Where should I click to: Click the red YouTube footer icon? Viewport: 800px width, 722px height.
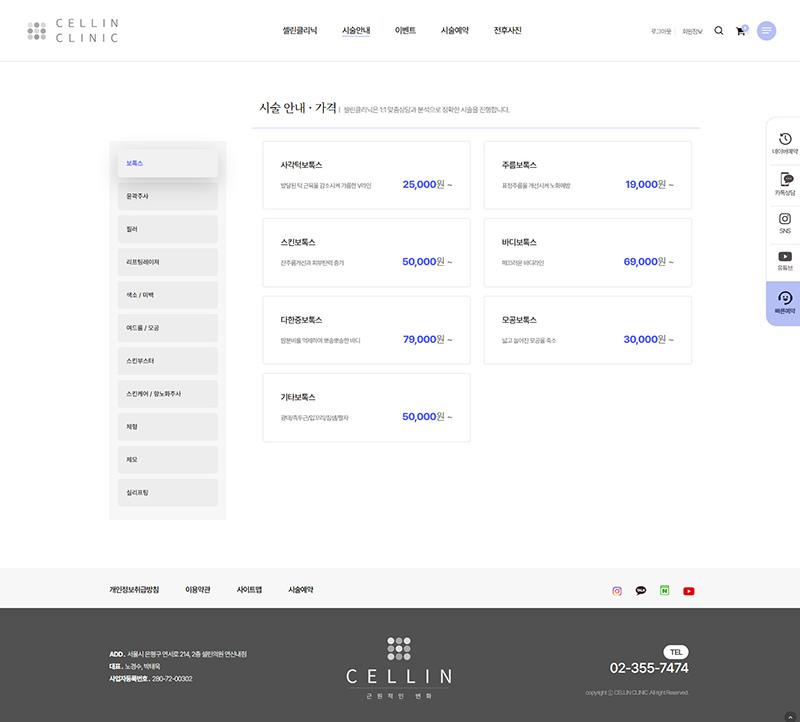point(689,591)
